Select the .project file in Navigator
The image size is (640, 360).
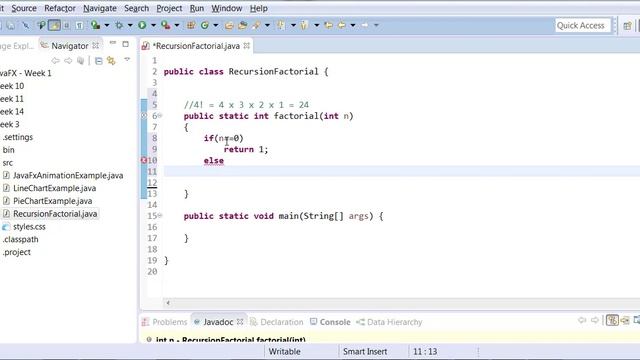pyautogui.click(x=16, y=252)
